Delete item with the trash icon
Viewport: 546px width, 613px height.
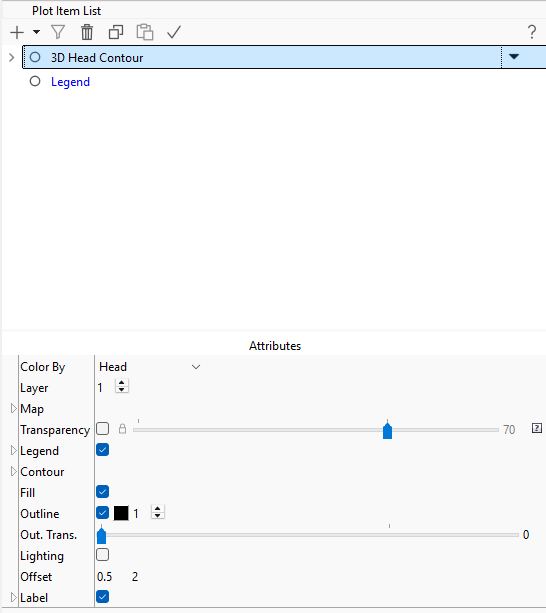pos(87,32)
